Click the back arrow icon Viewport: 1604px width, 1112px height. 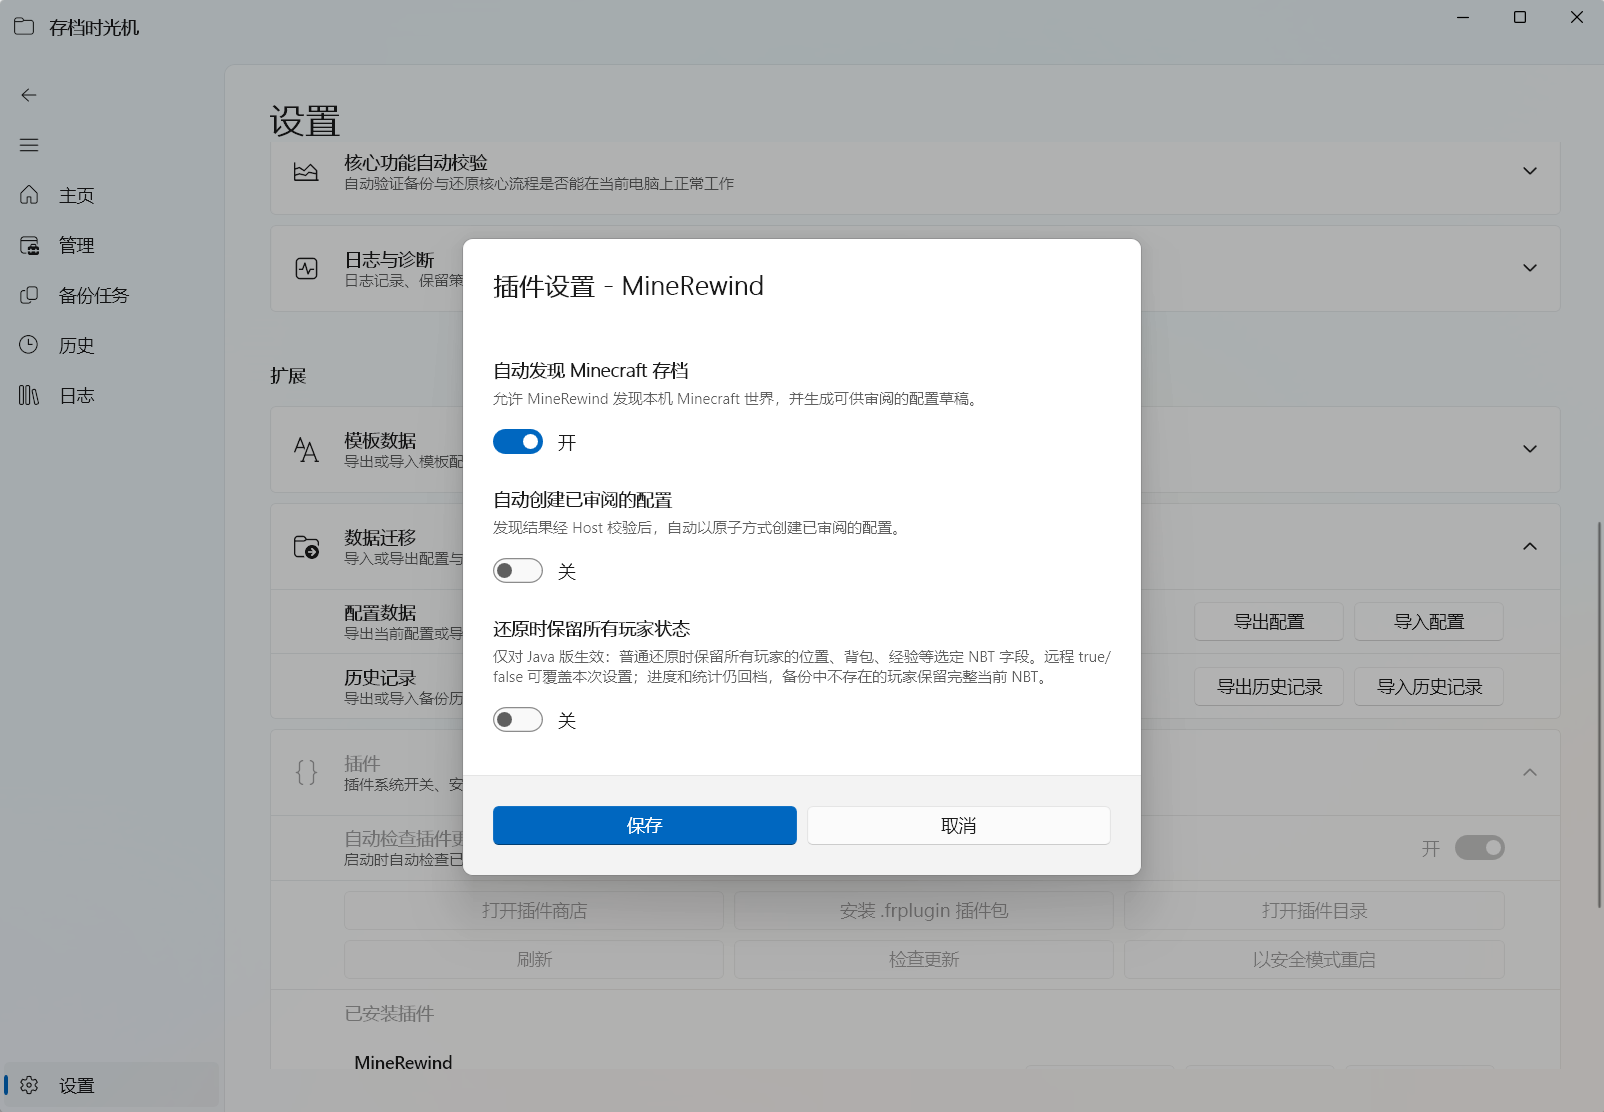(x=29, y=95)
